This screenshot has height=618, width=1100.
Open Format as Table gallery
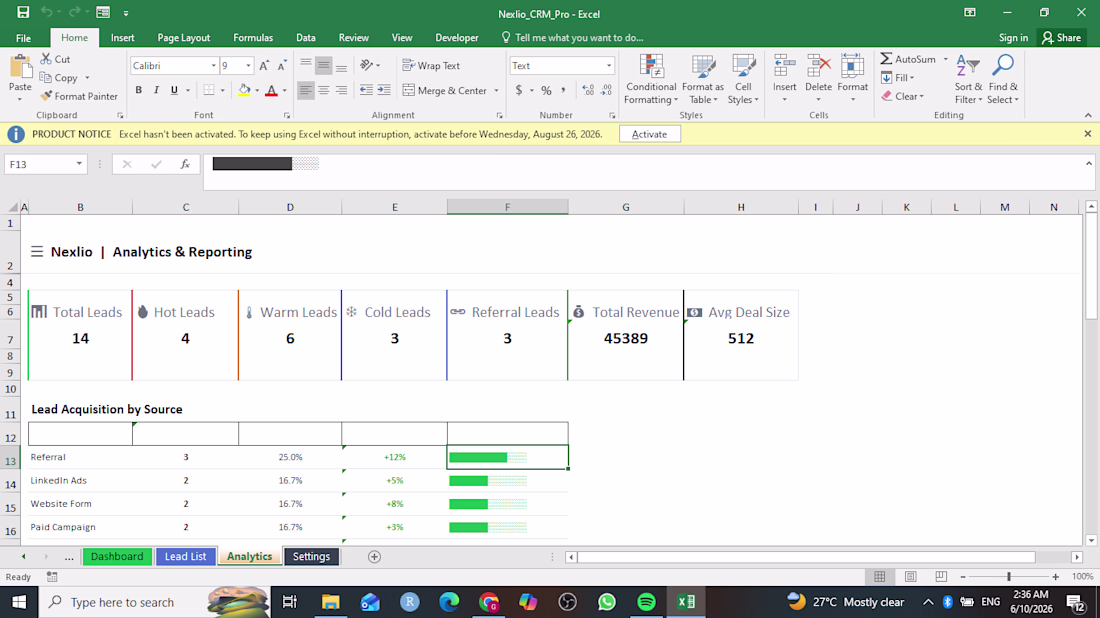click(702, 79)
